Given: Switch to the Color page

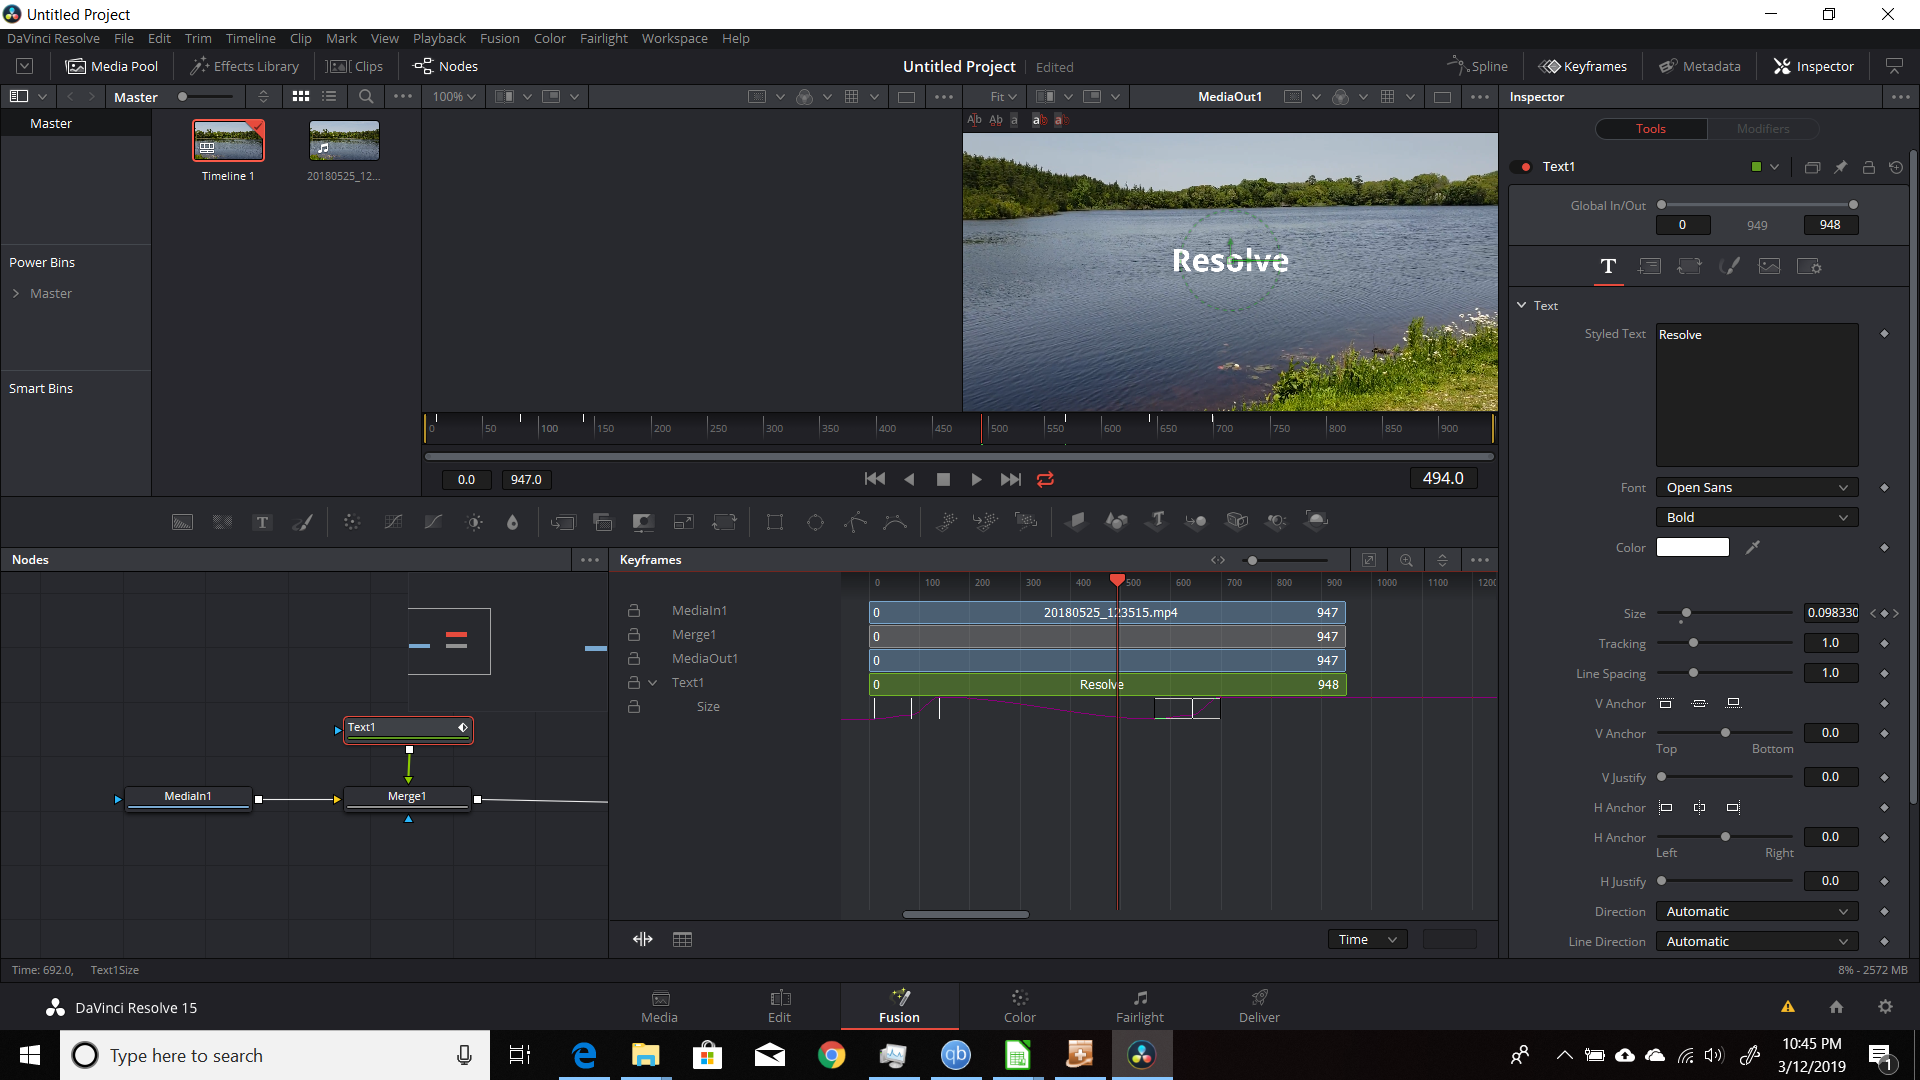Looking at the screenshot, I should tap(1019, 1006).
